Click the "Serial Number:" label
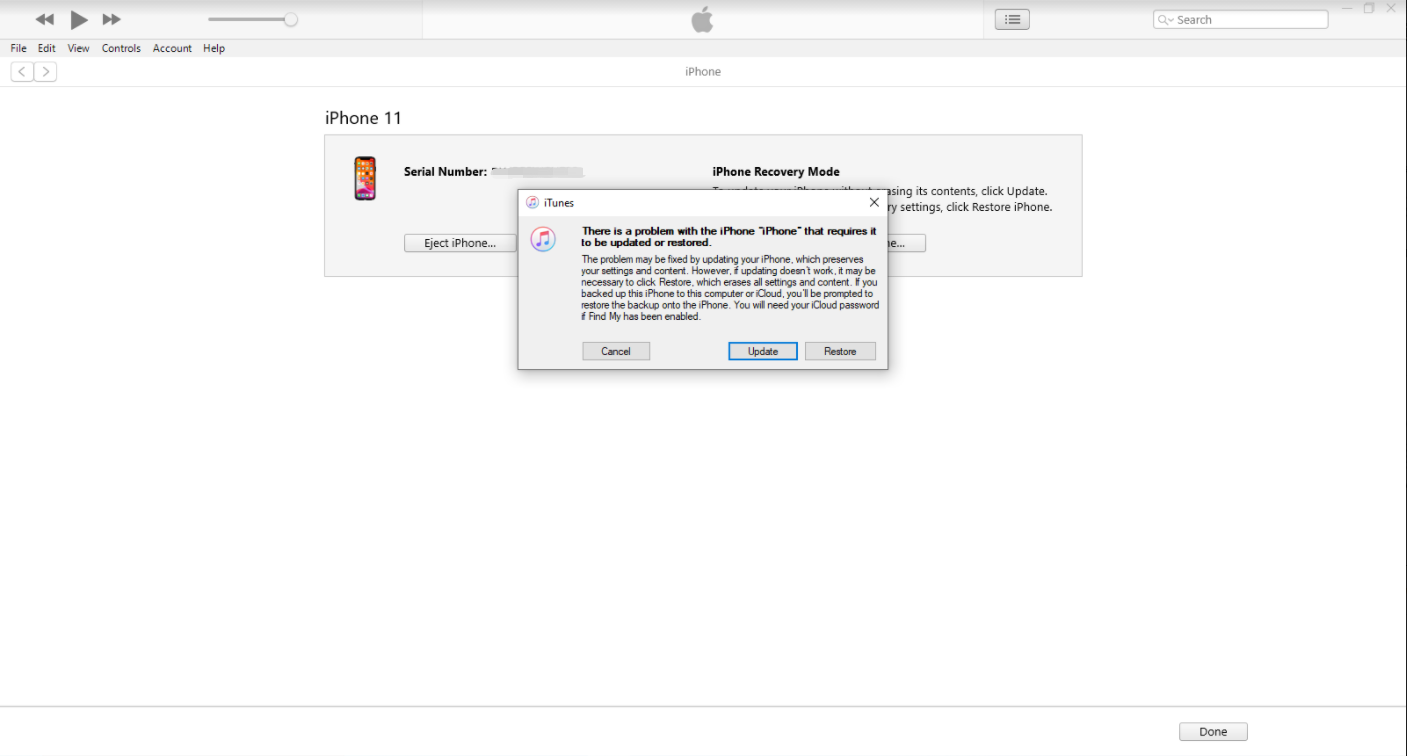The height and width of the screenshot is (756, 1407). [445, 172]
